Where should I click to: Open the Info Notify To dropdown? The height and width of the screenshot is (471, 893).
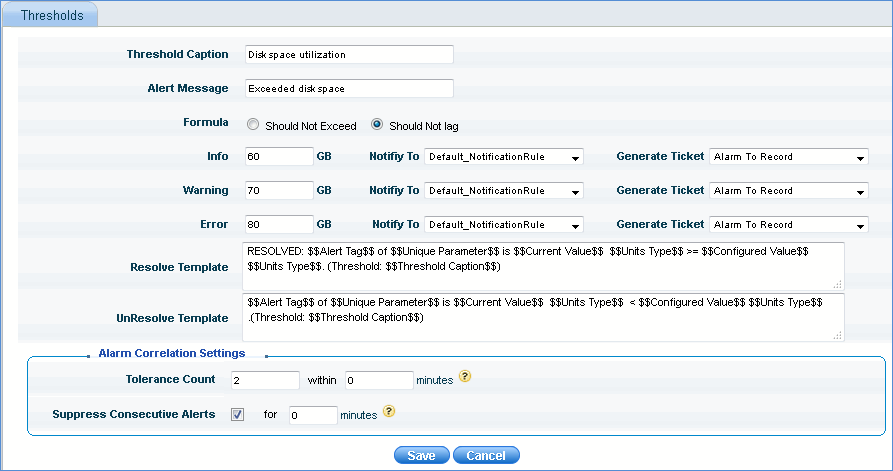[504, 157]
